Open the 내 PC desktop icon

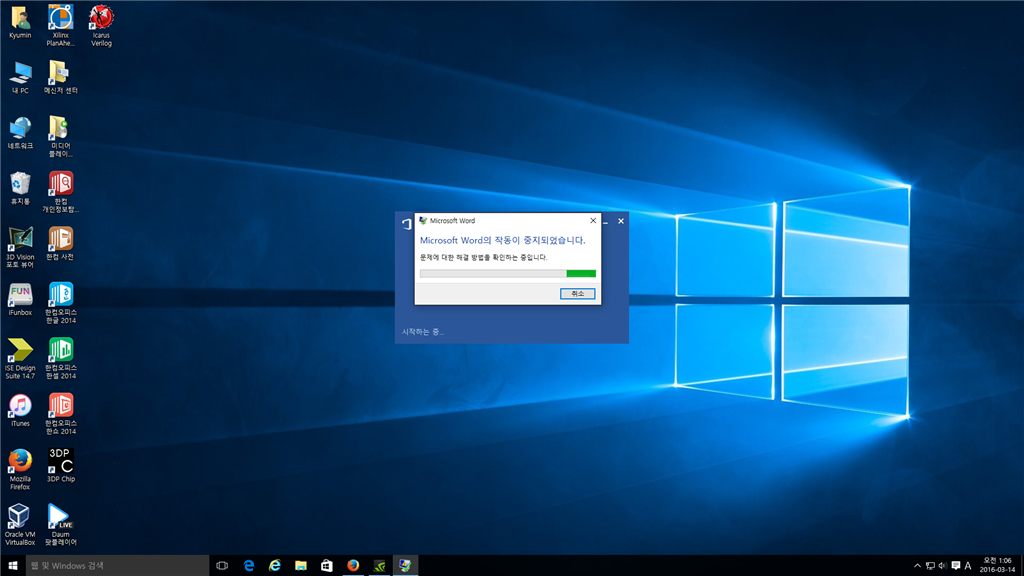tap(20, 78)
